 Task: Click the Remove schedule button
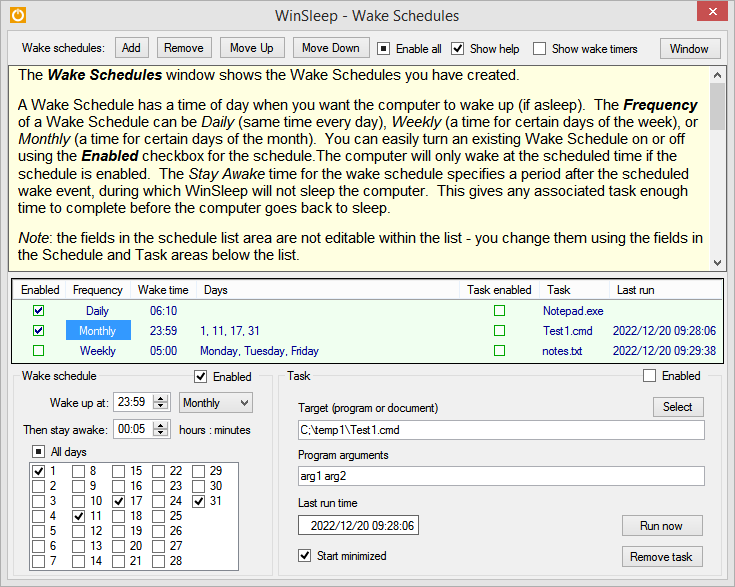[184, 48]
